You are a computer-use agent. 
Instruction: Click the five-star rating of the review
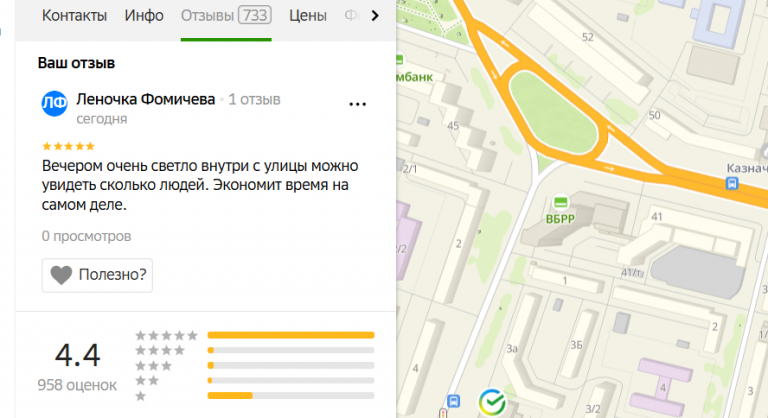pyautogui.click(x=68, y=146)
